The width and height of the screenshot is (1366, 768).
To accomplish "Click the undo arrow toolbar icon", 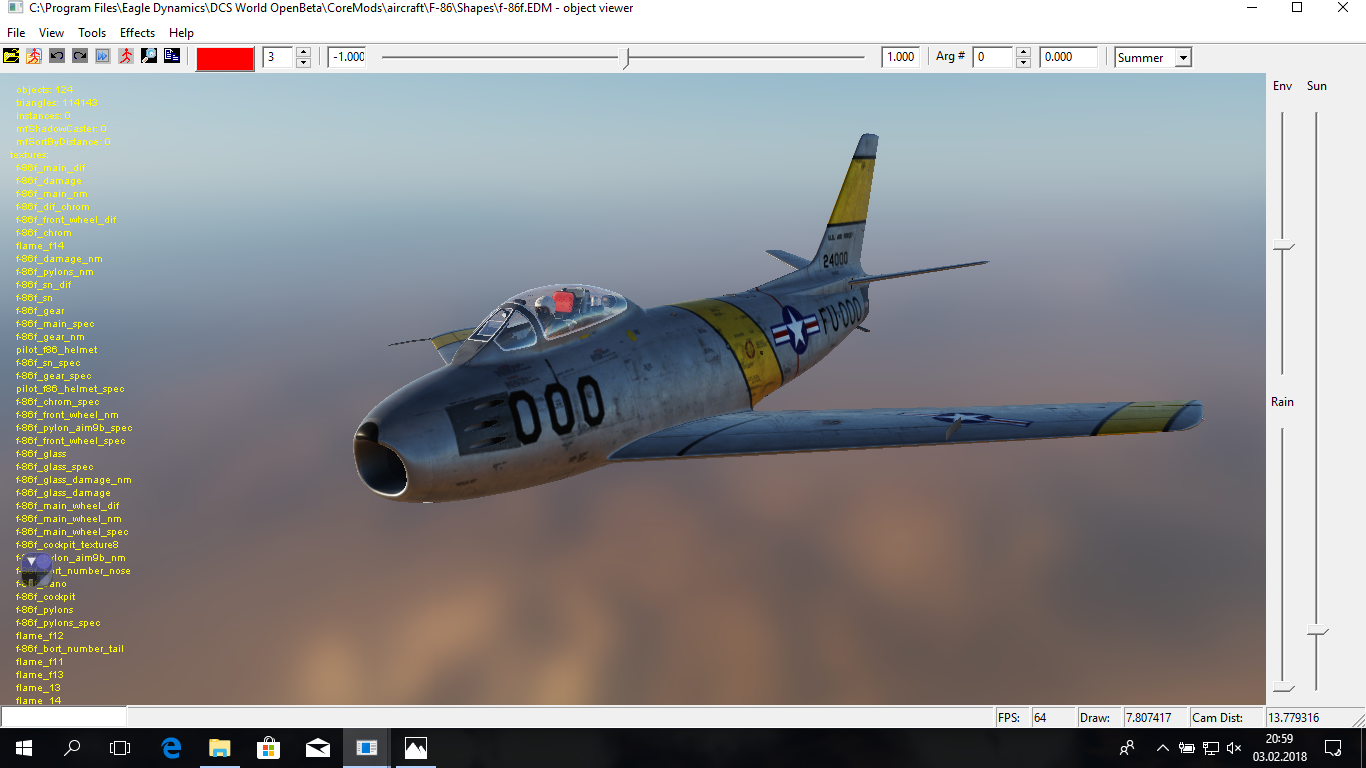I will [57, 57].
